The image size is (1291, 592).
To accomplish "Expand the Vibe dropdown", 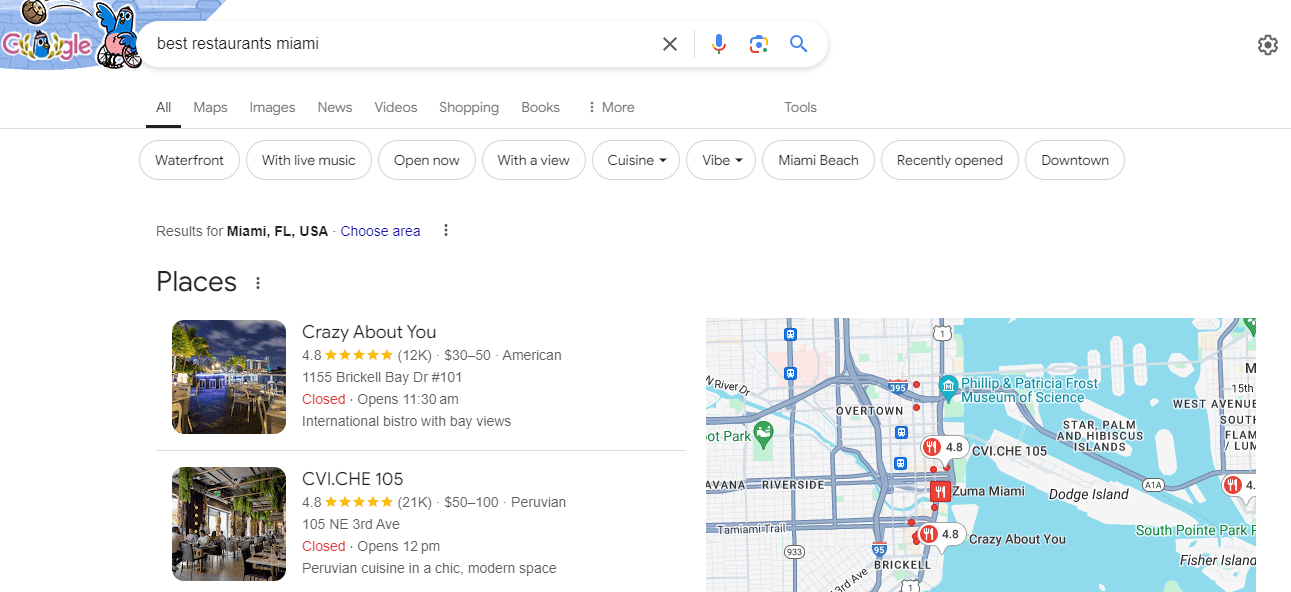I will coord(720,160).
